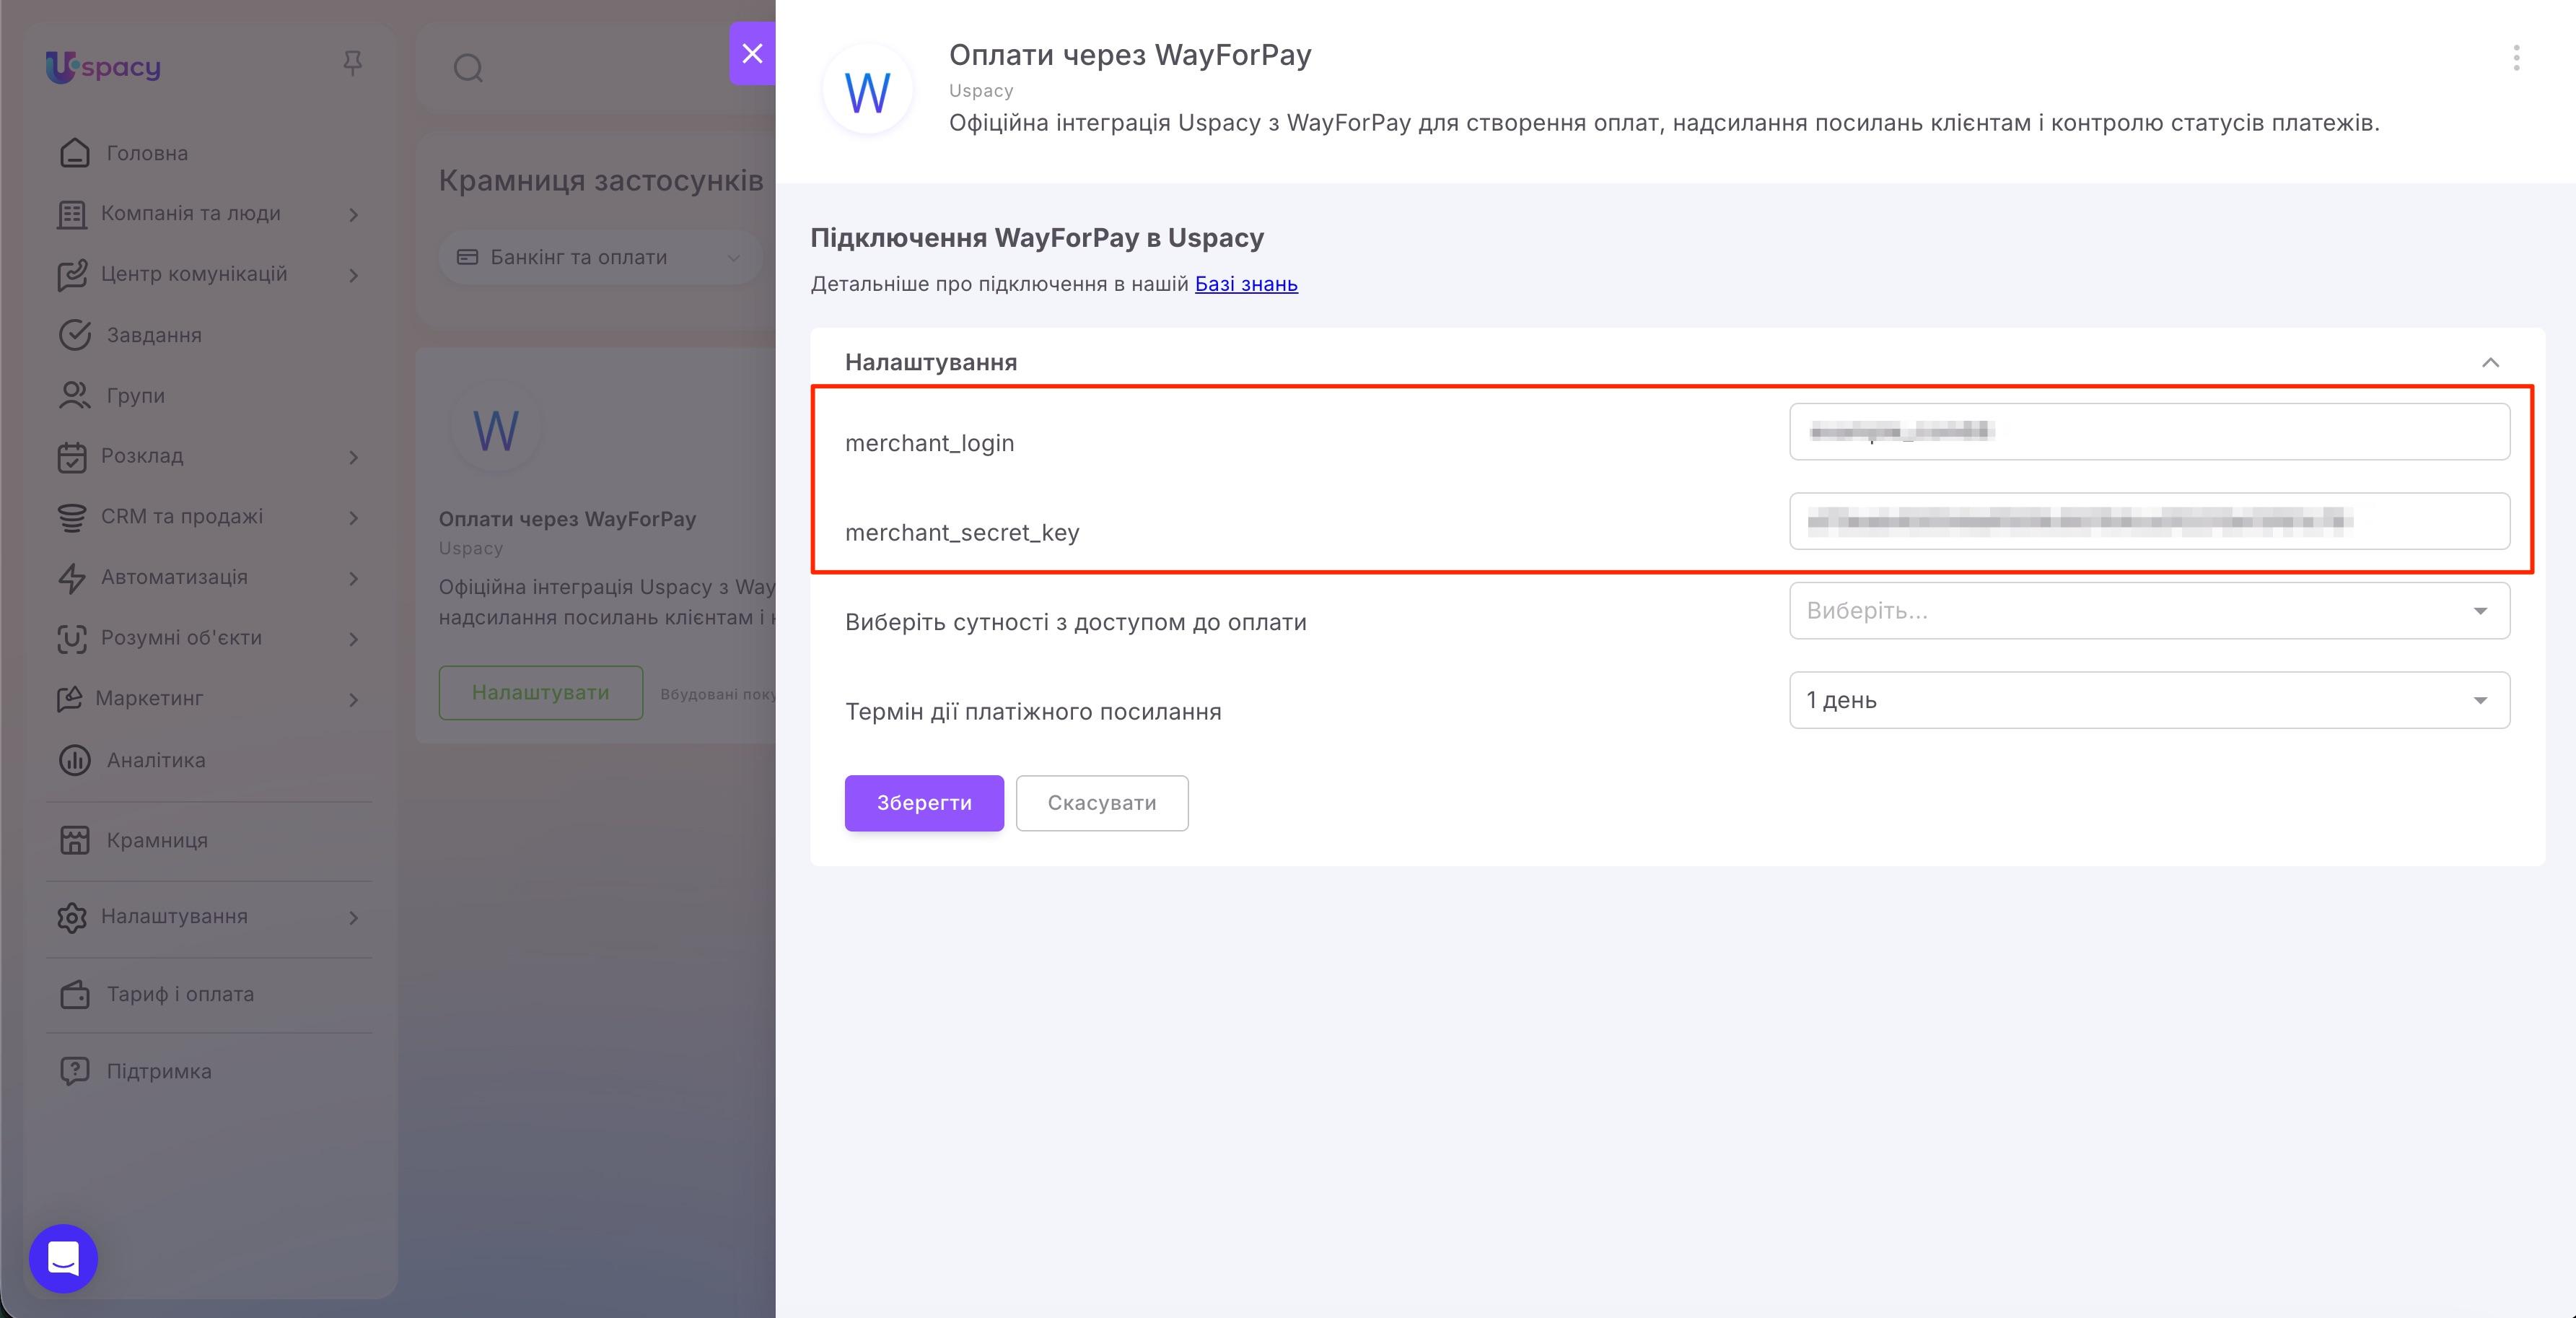Image resolution: width=2576 pixels, height=1318 pixels.
Task: Expand Розумні об'єкти submenu arrow
Action: [353, 639]
